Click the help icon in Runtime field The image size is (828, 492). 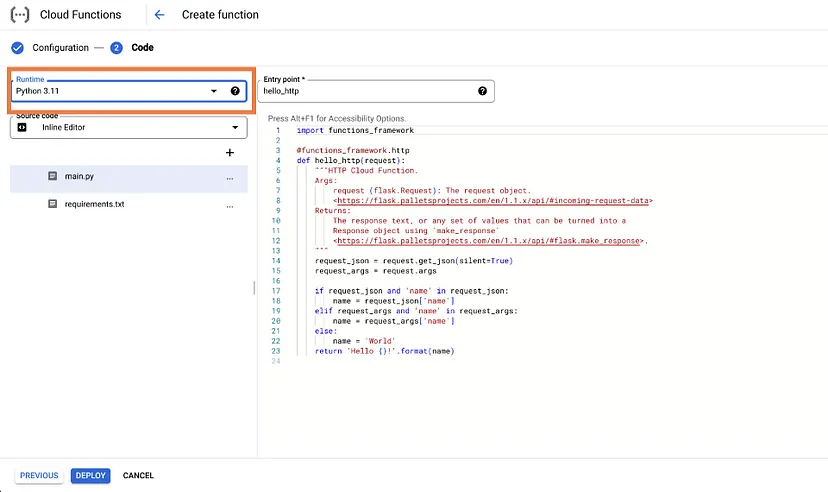click(235, 91)
